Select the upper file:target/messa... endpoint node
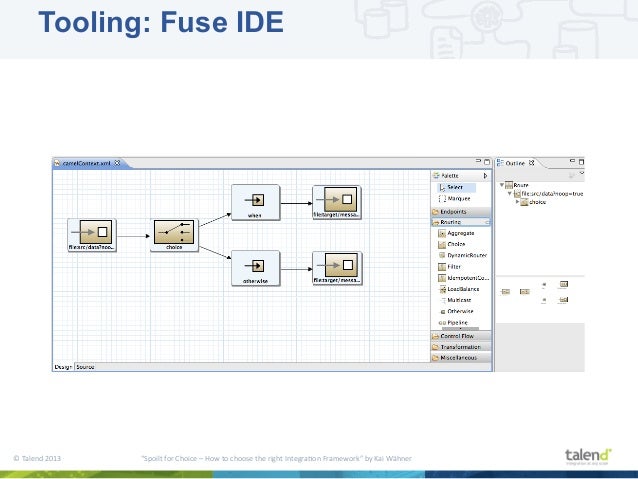The height and width of the screenshot is (479, 638). click(336, 202)
